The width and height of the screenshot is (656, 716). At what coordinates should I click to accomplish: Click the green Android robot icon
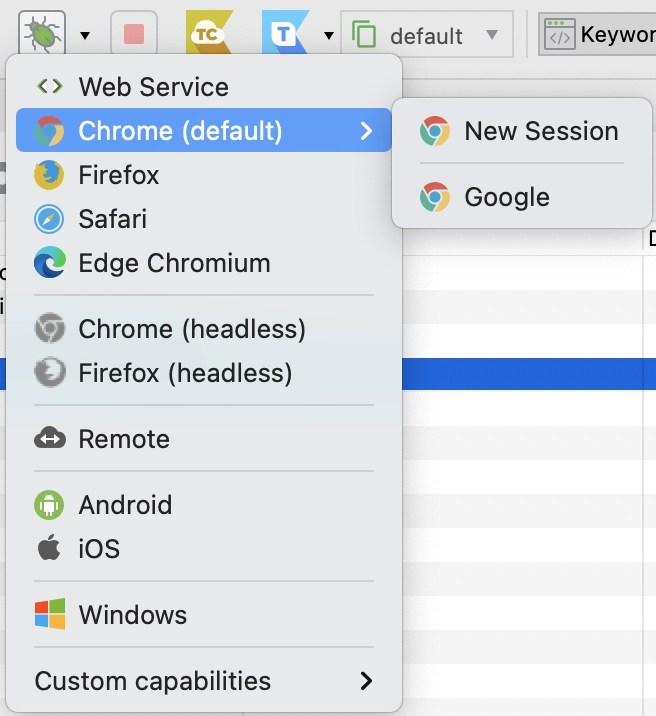tap(48, 505)
